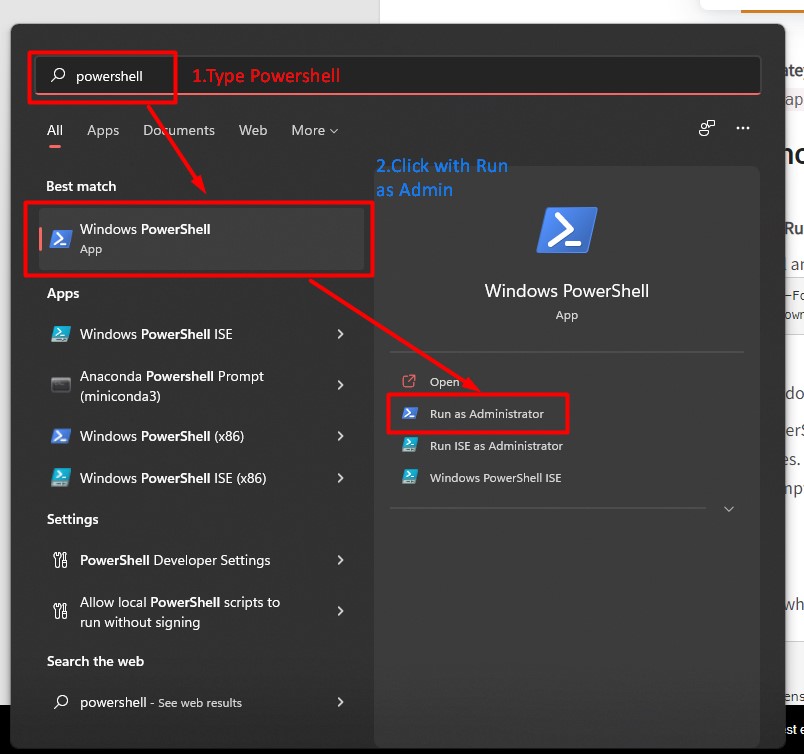
Task: Click the Windows PowerShell ISE icon in Apps list
Action: (61, 334)
